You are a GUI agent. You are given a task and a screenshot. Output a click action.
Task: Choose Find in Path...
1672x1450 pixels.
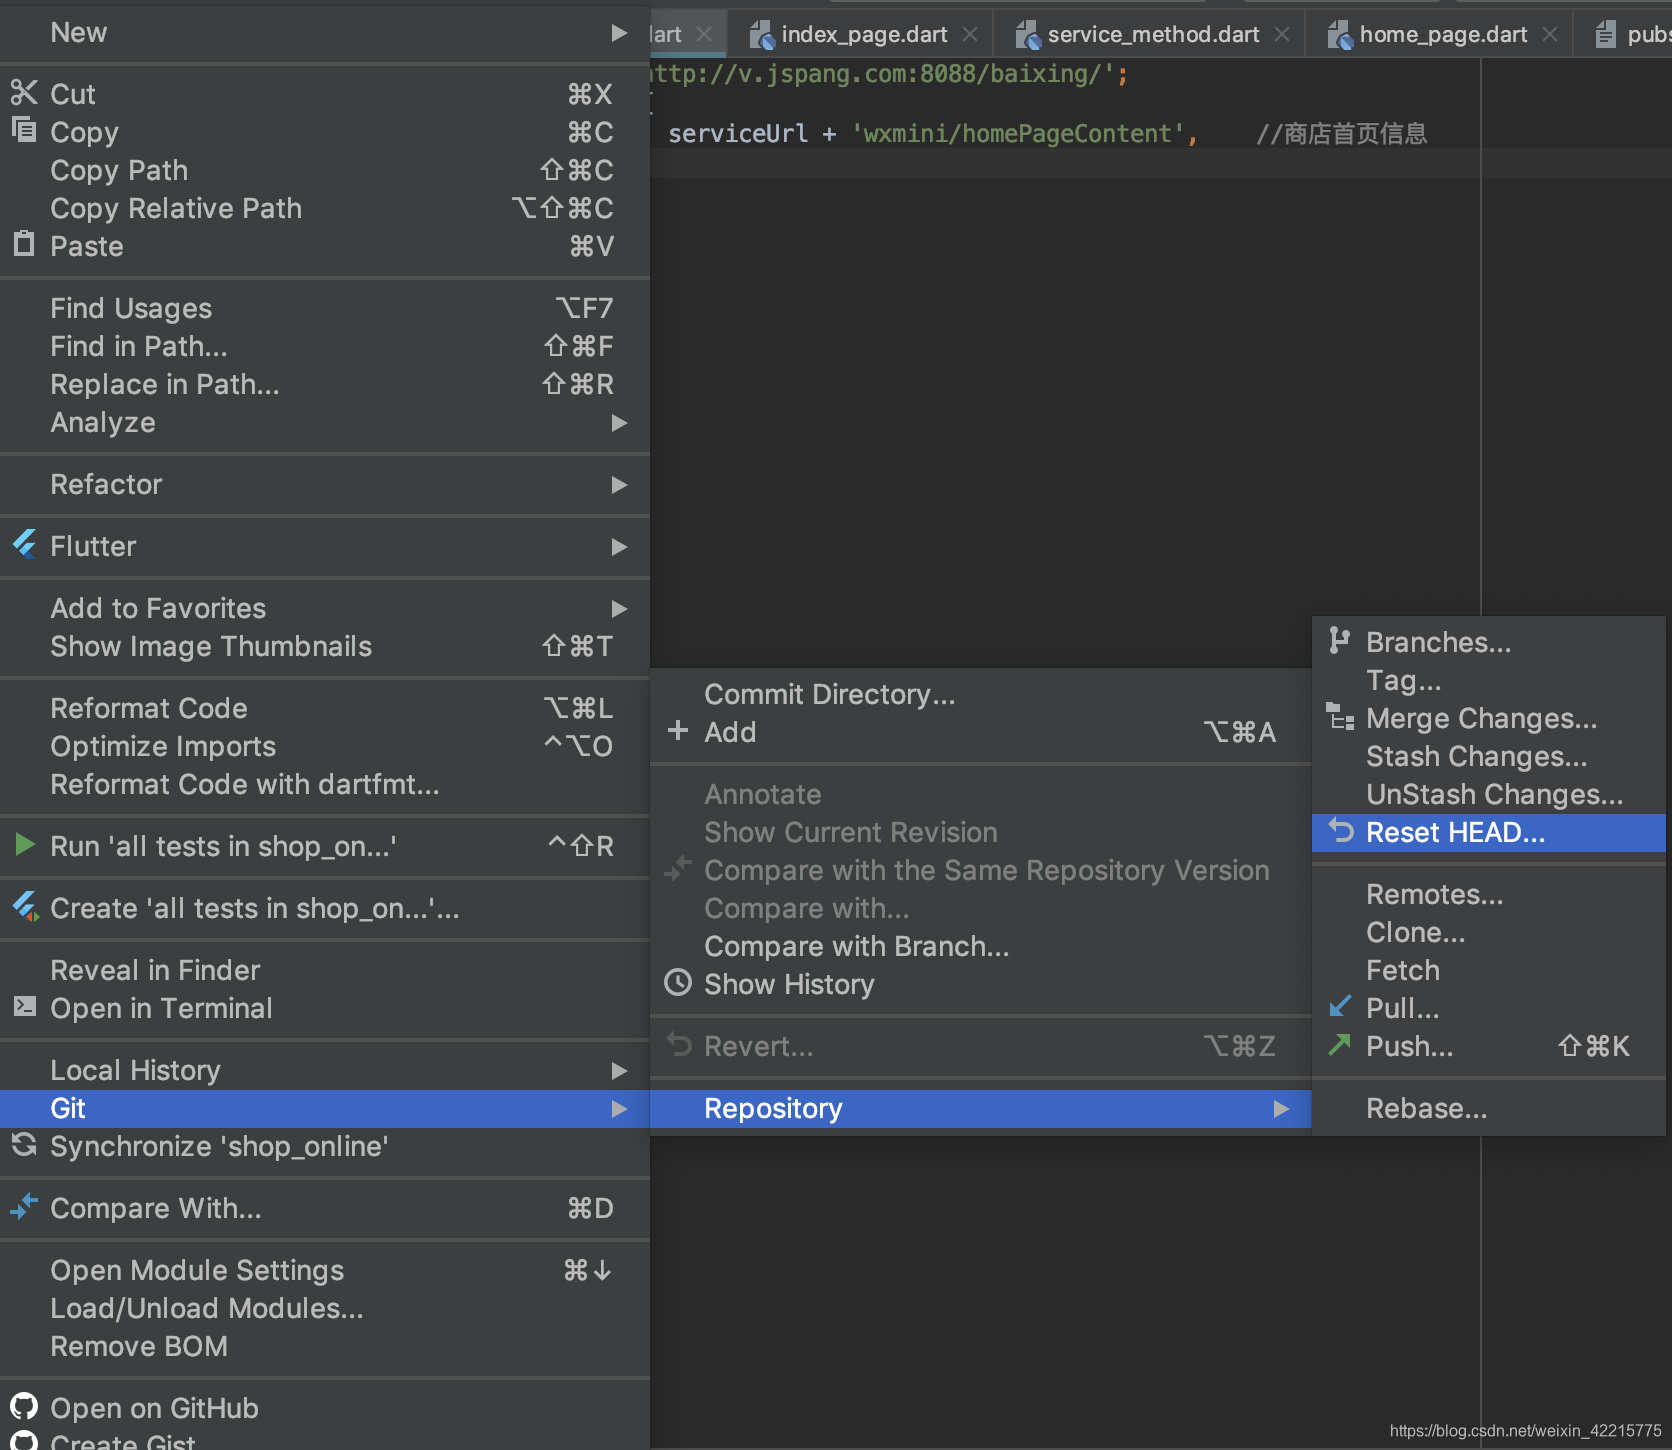[325, 346]
